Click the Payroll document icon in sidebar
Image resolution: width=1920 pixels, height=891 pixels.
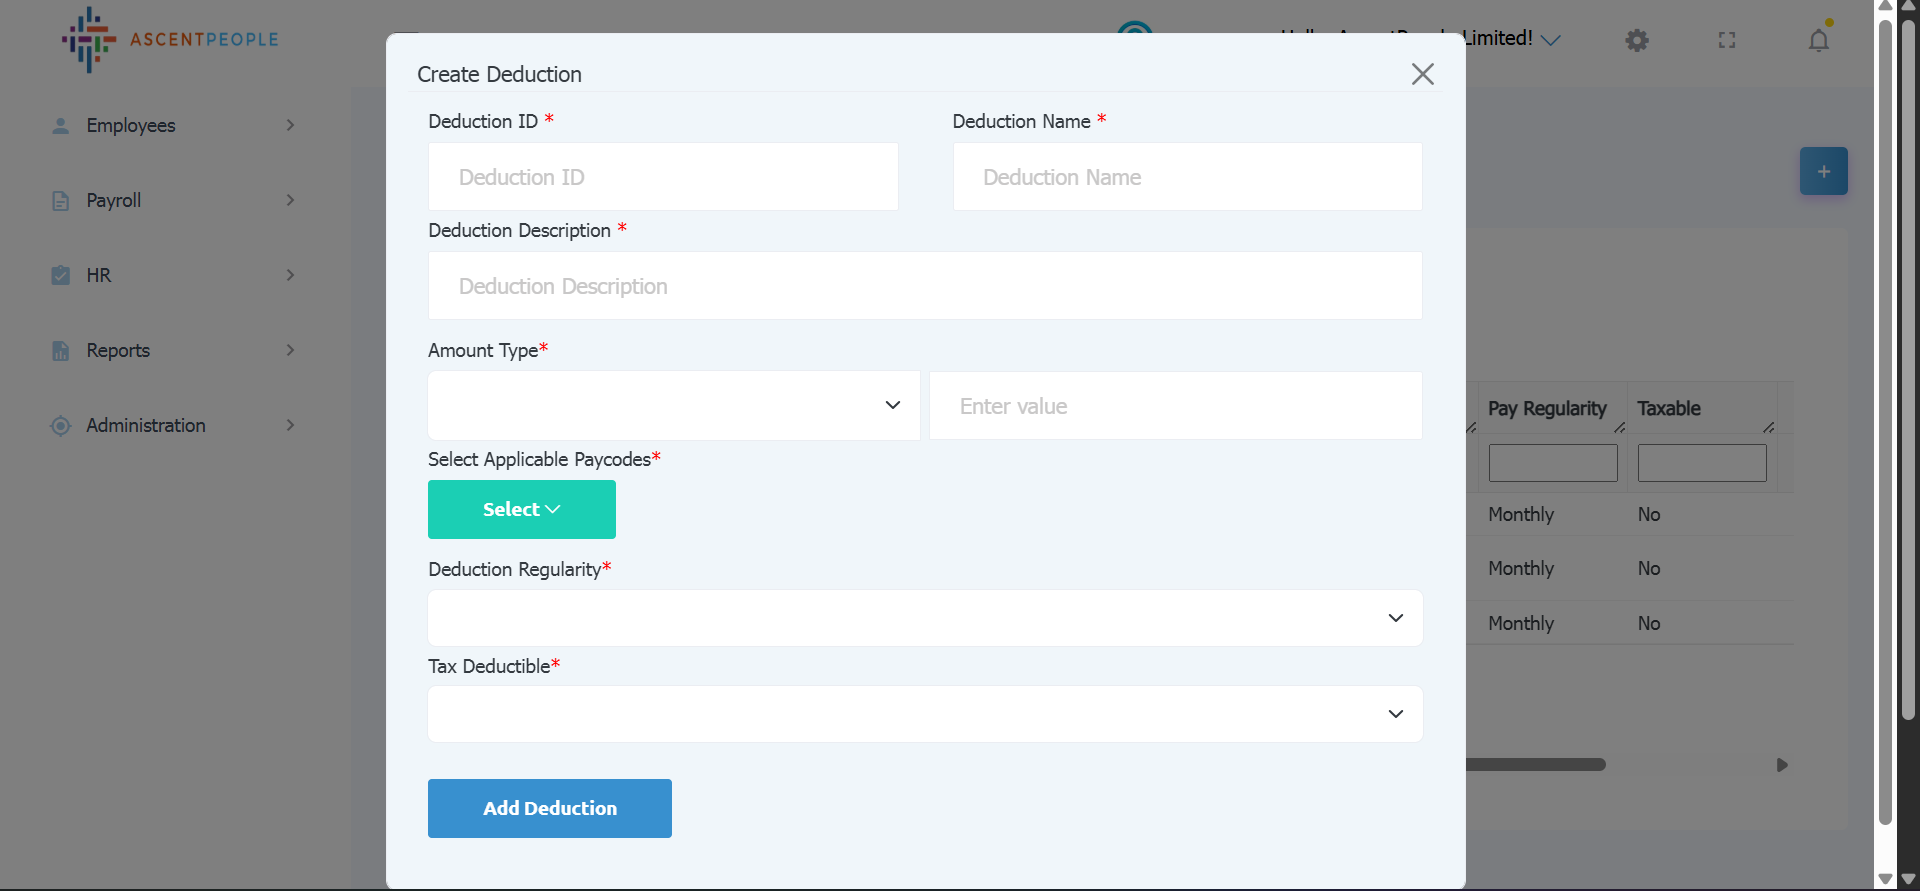[61, 201]
